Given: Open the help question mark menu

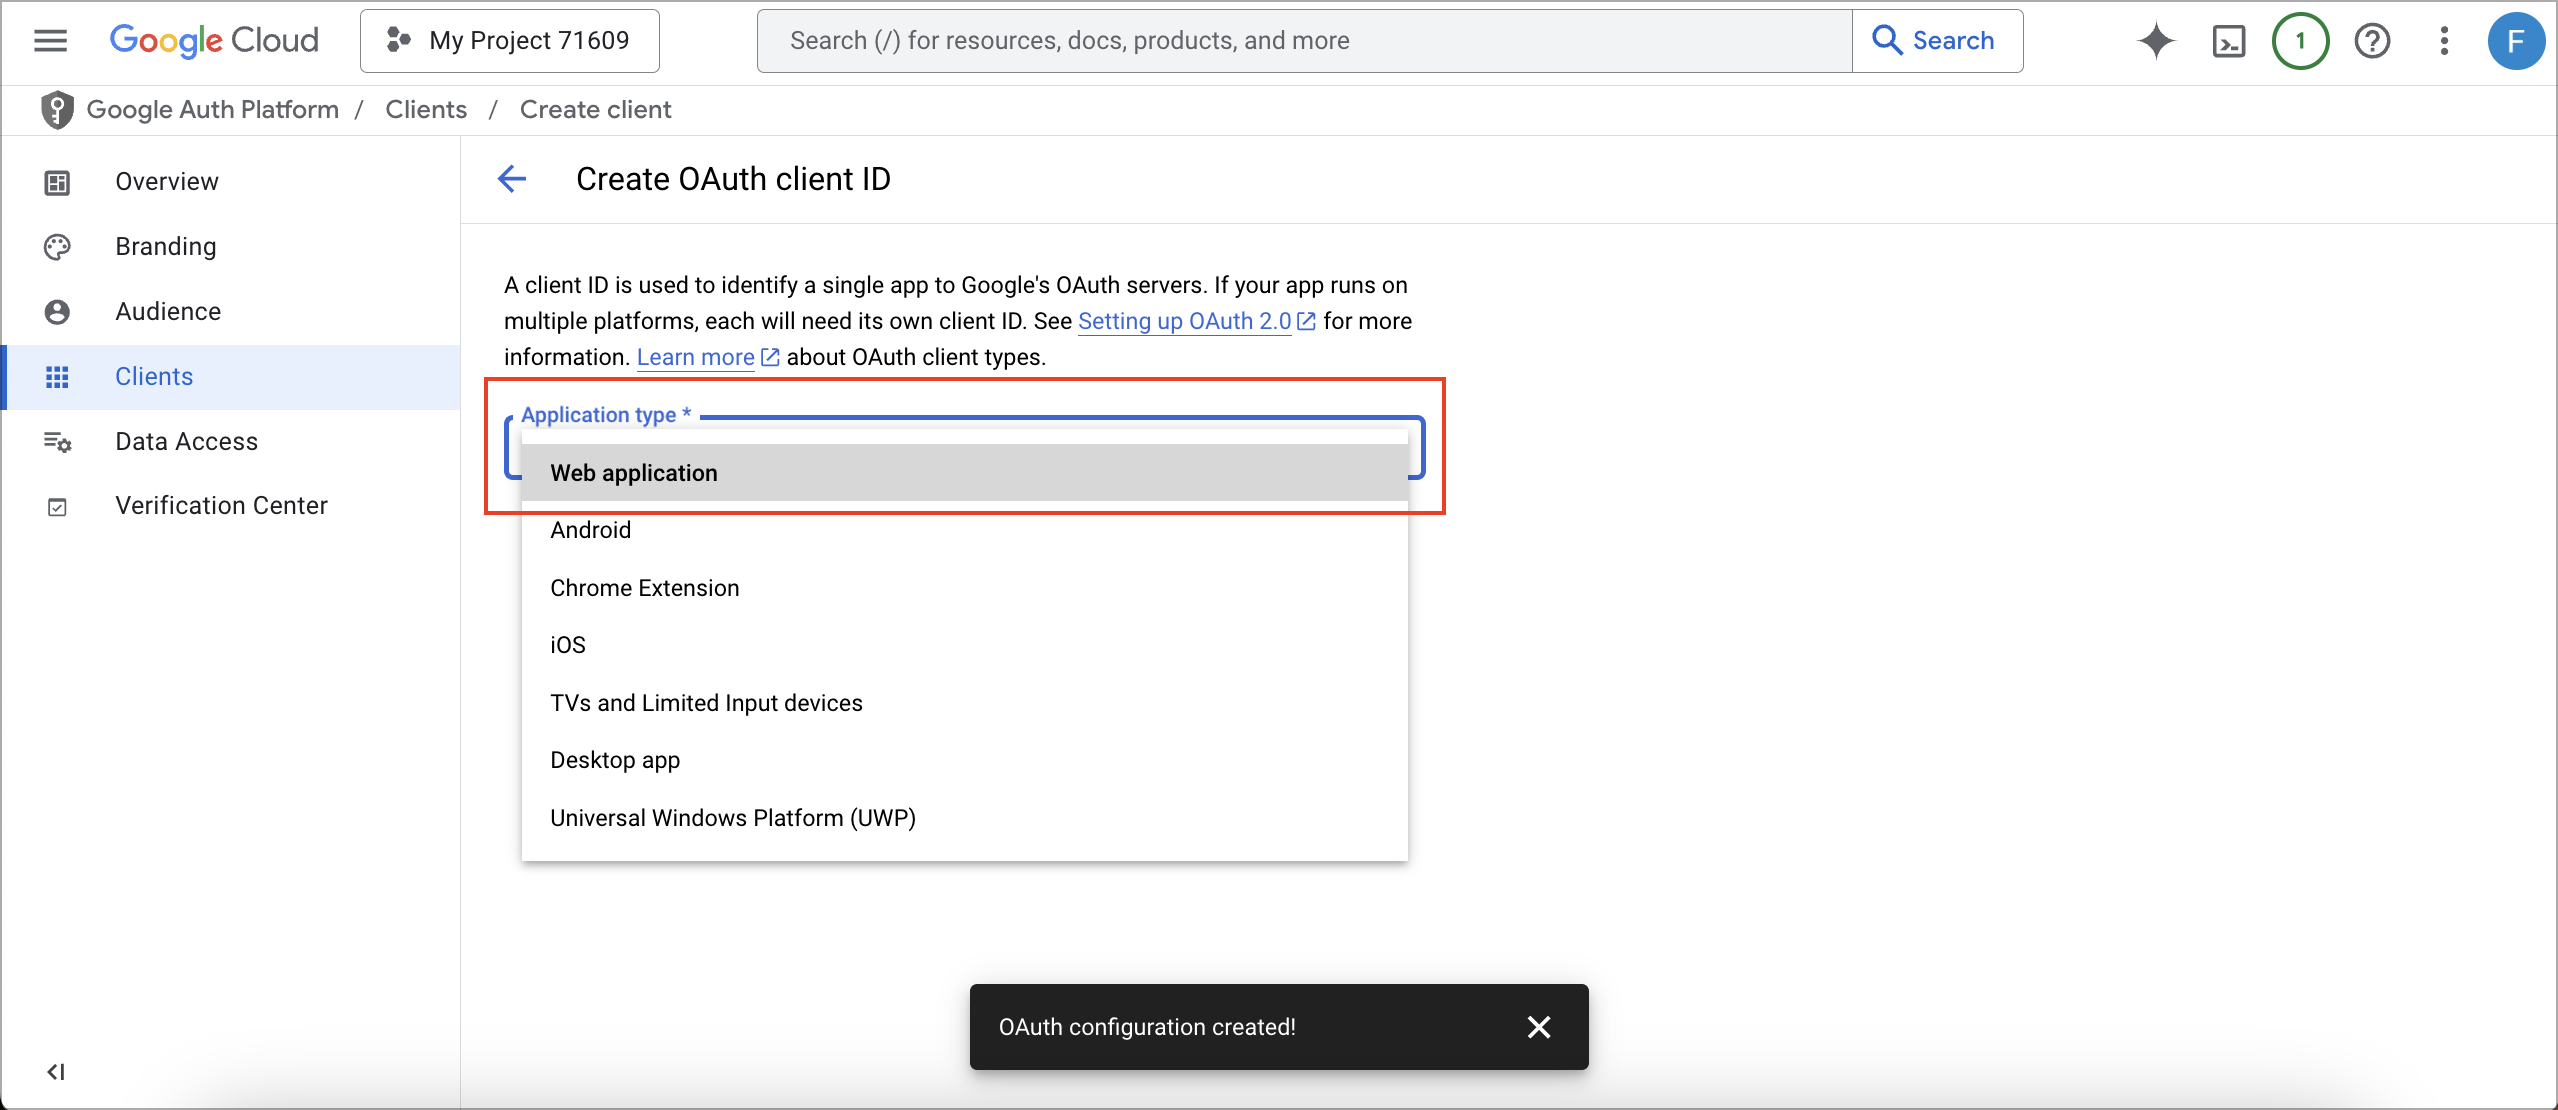Looking at the screenshot, I should (2372, 41).
